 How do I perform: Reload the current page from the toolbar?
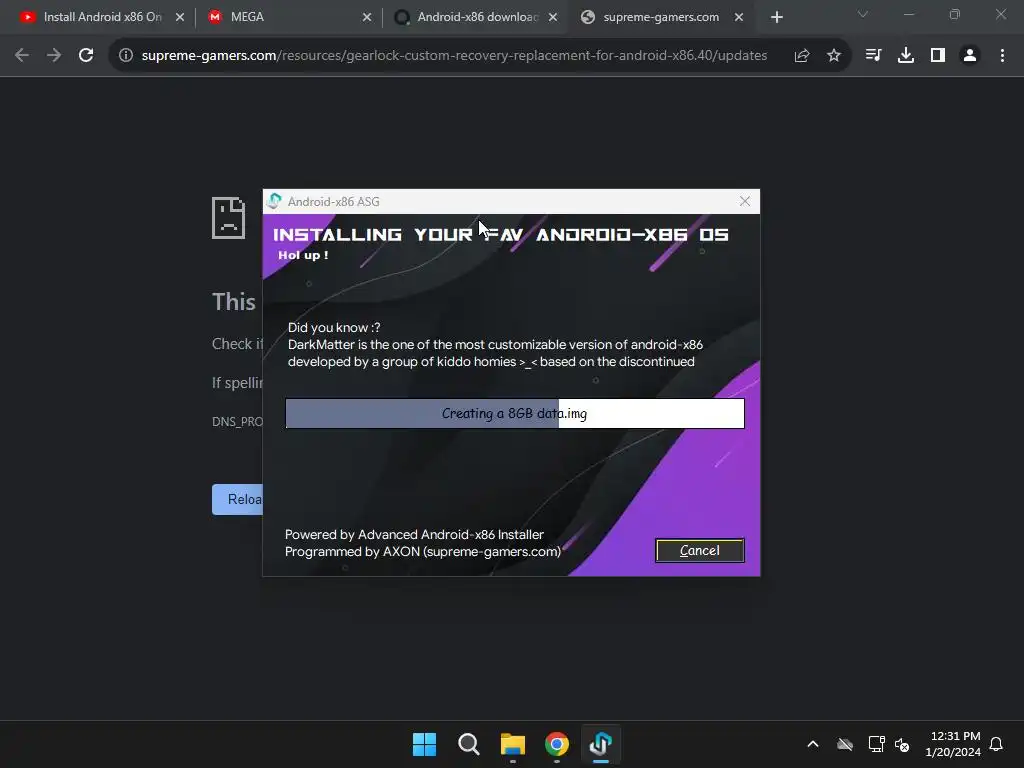coord(86,56)
